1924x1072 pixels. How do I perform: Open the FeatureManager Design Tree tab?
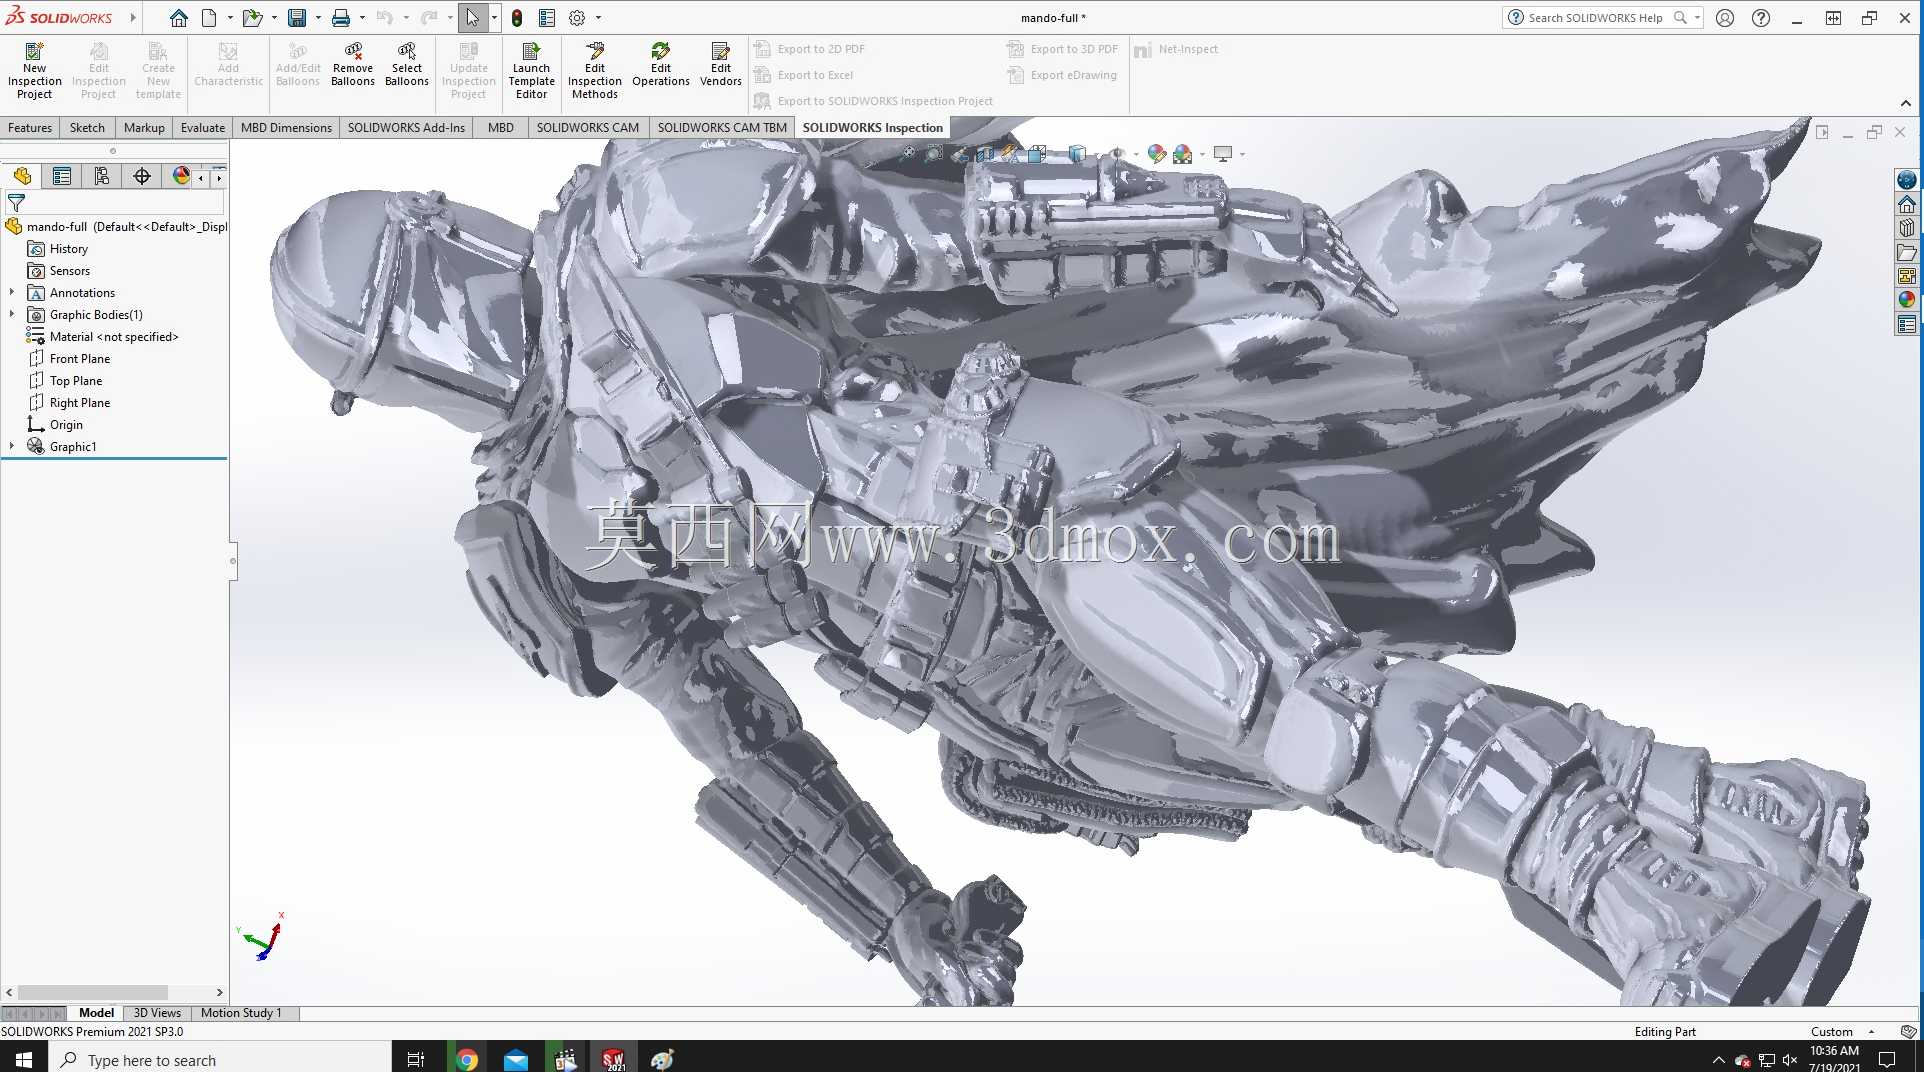22,177
